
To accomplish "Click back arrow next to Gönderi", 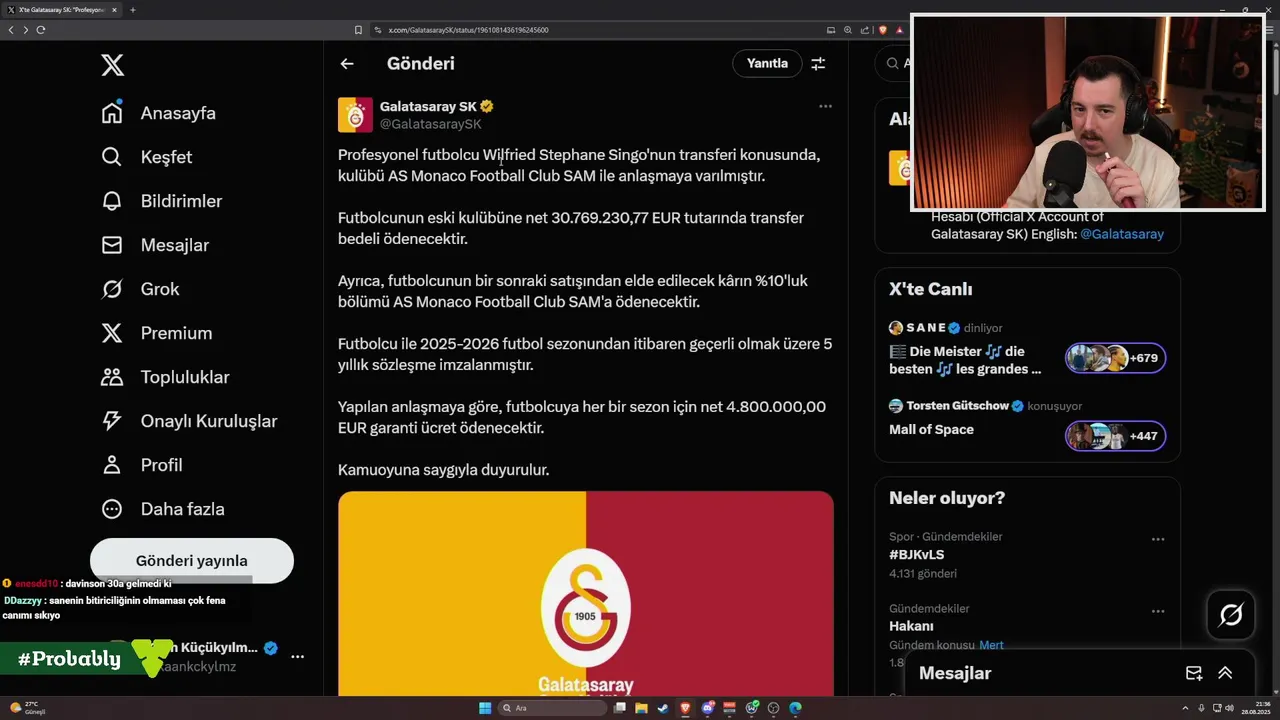I will point(347,63).
